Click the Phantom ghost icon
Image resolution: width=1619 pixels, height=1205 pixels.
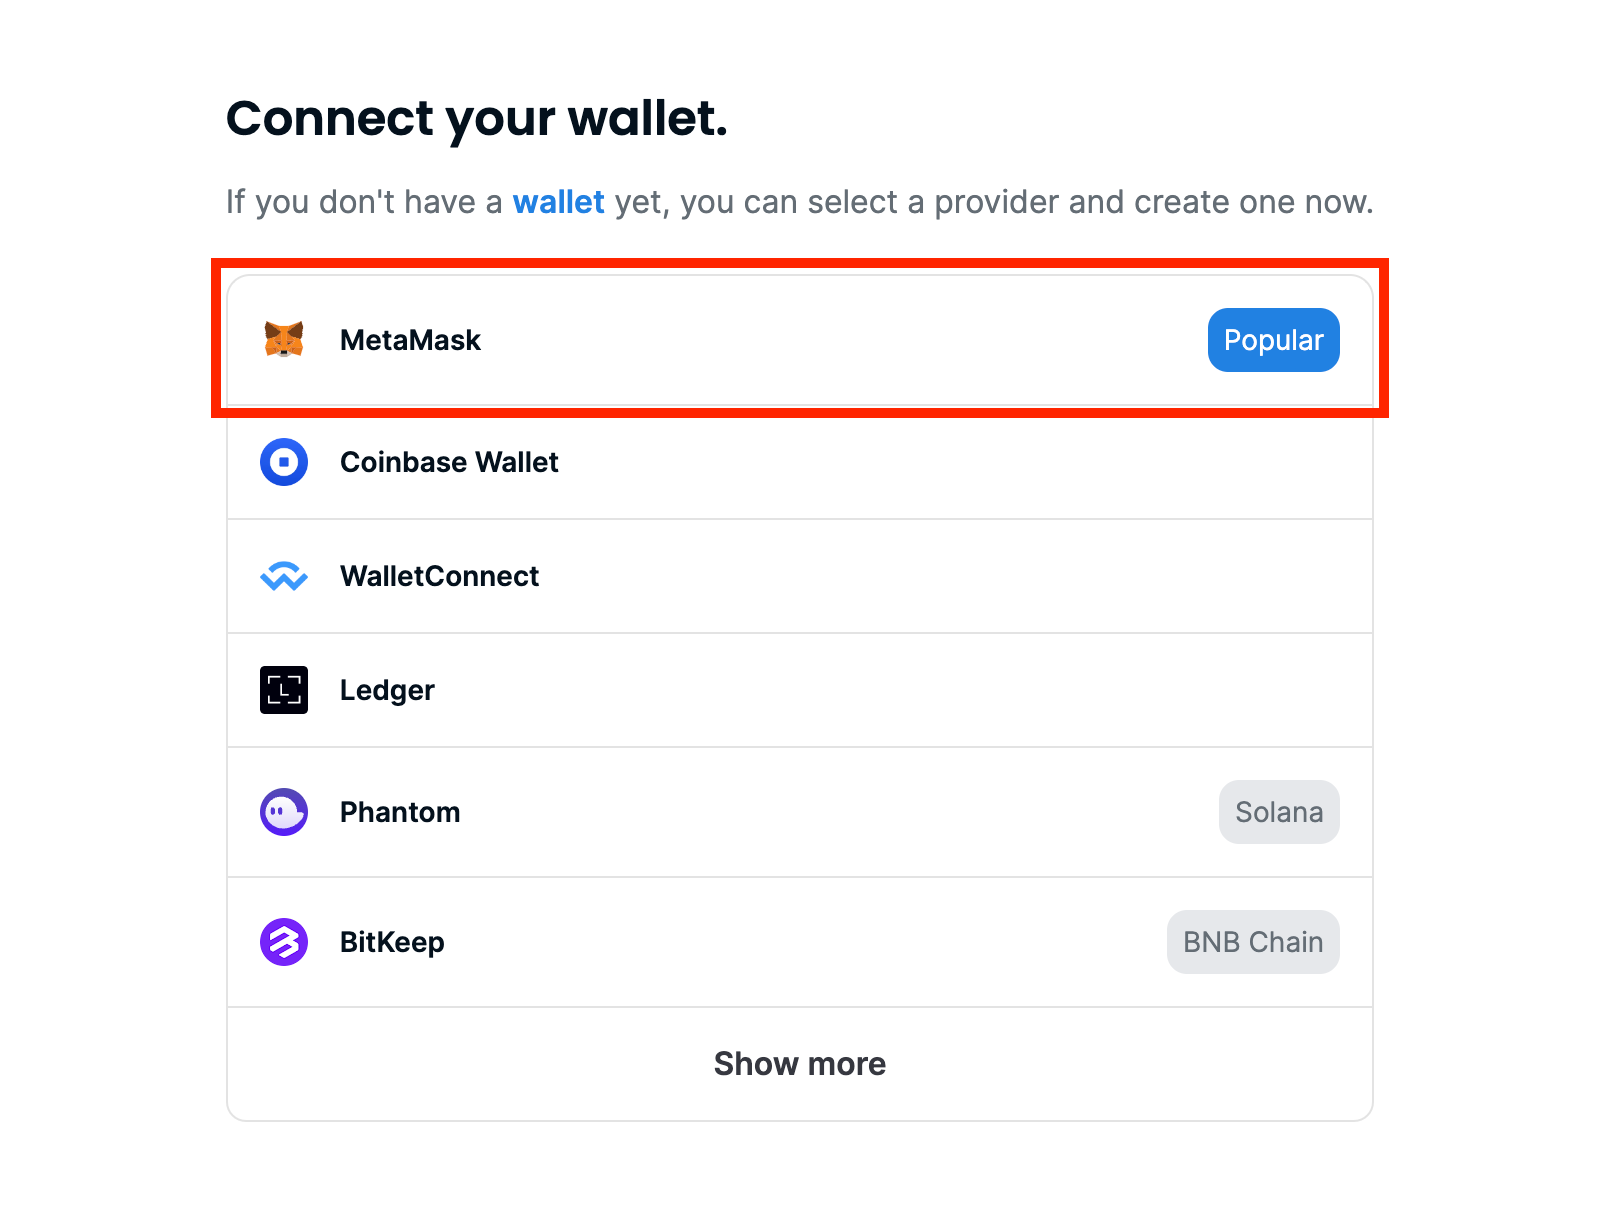284,812
